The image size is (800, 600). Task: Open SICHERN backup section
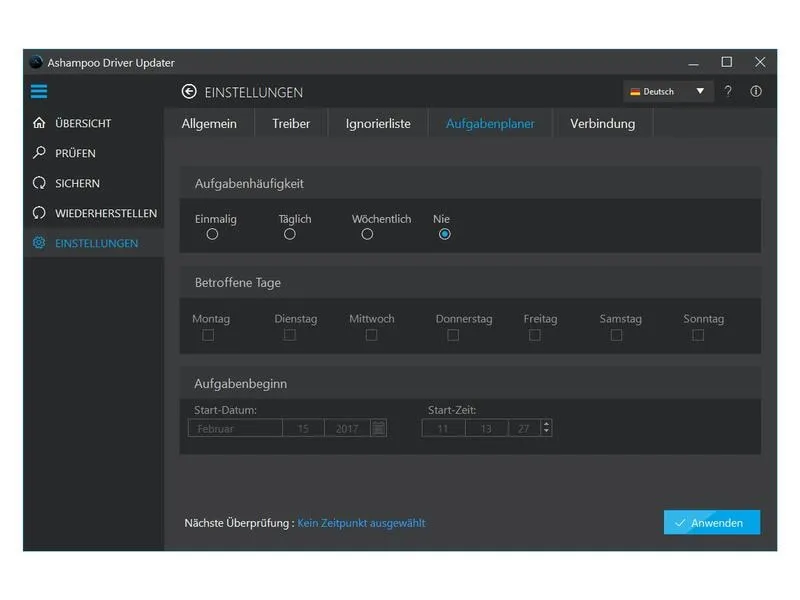(x=77, y=183)
